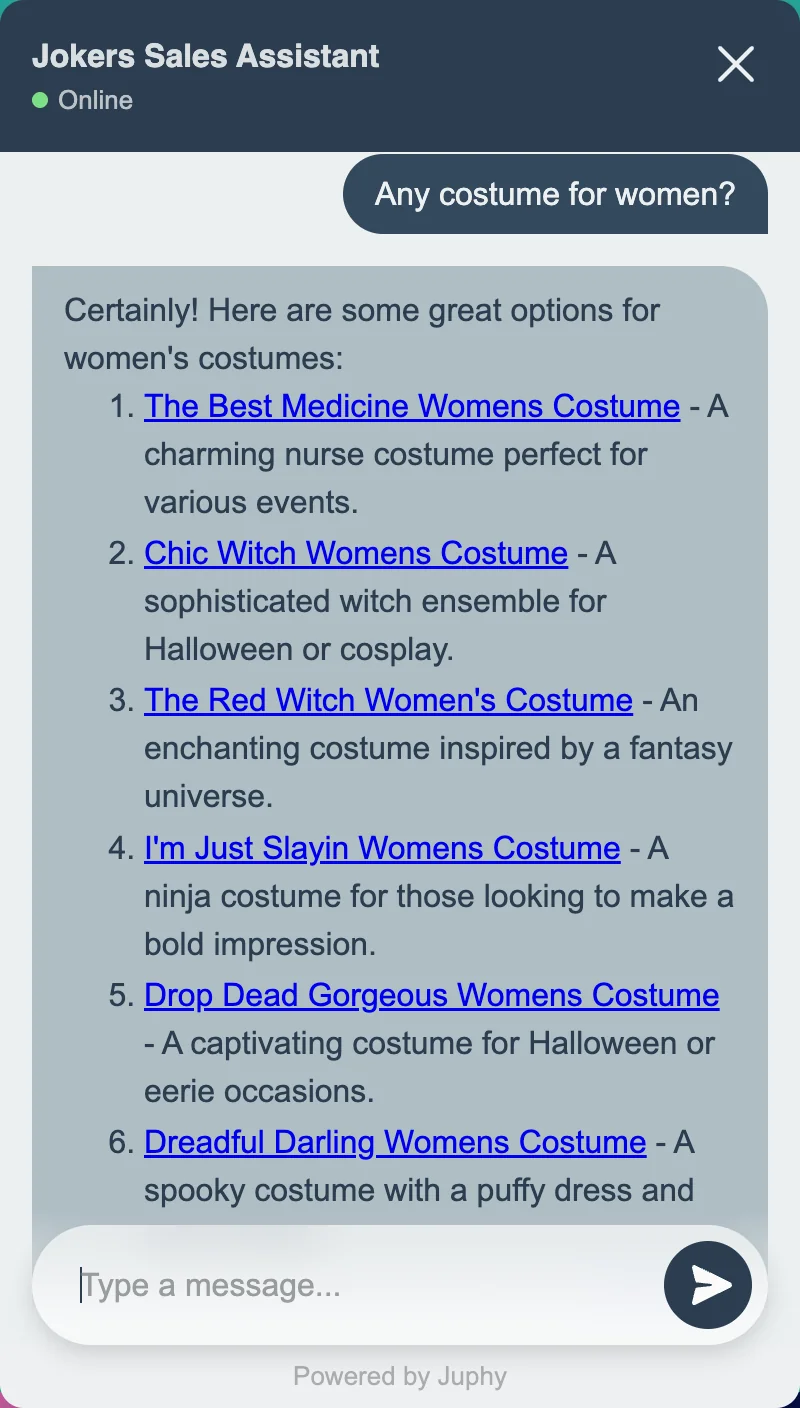Open the Chic Witch Womens Costume link
This screenshot has width=800, height=1408.
355,553
